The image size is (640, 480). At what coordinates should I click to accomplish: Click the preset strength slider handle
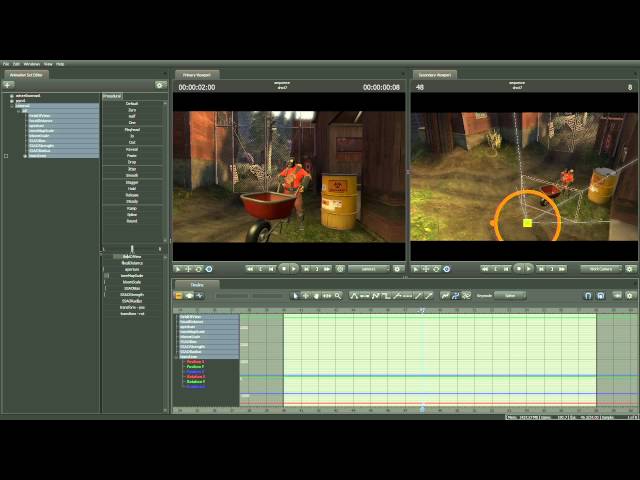pyautogui.click(x=132, y=249)
